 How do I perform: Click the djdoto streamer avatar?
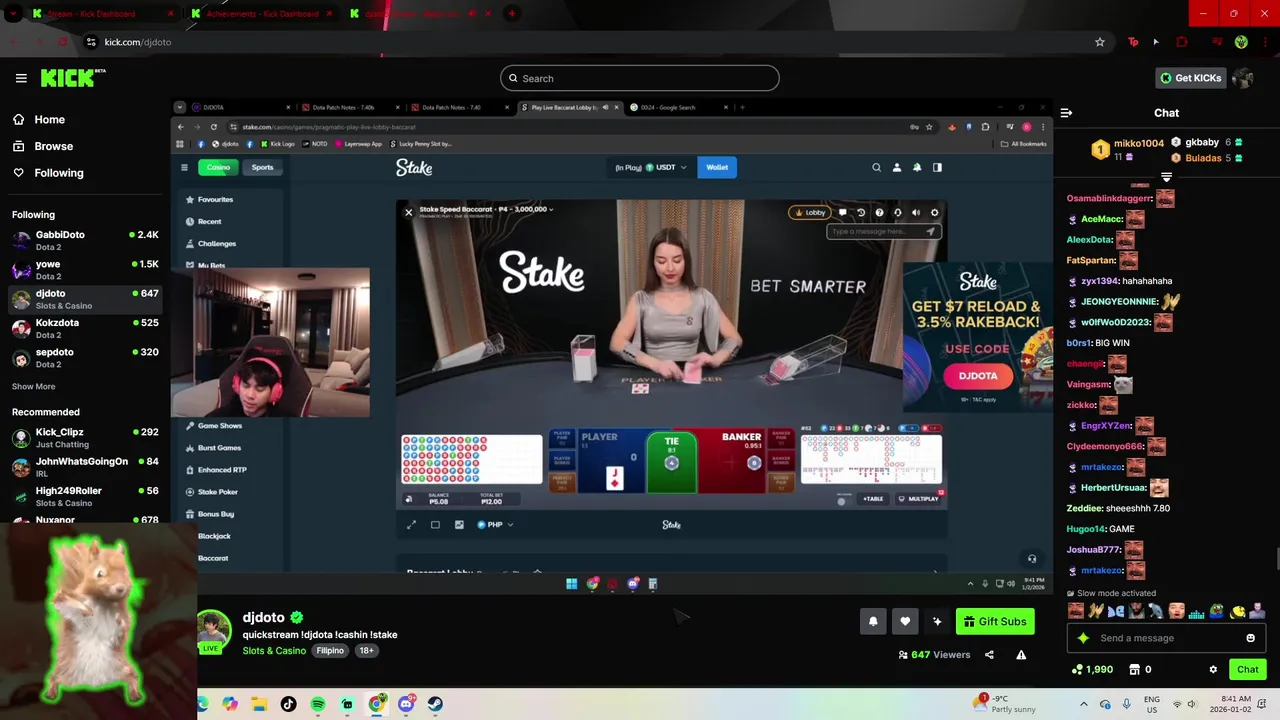point(214,630)
